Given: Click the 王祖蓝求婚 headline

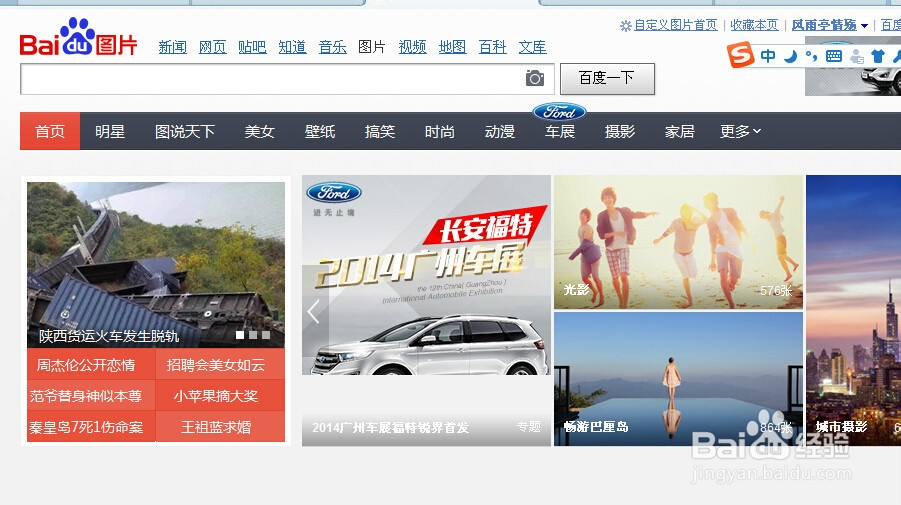Looking at the screenshot, I should point(216,427).
